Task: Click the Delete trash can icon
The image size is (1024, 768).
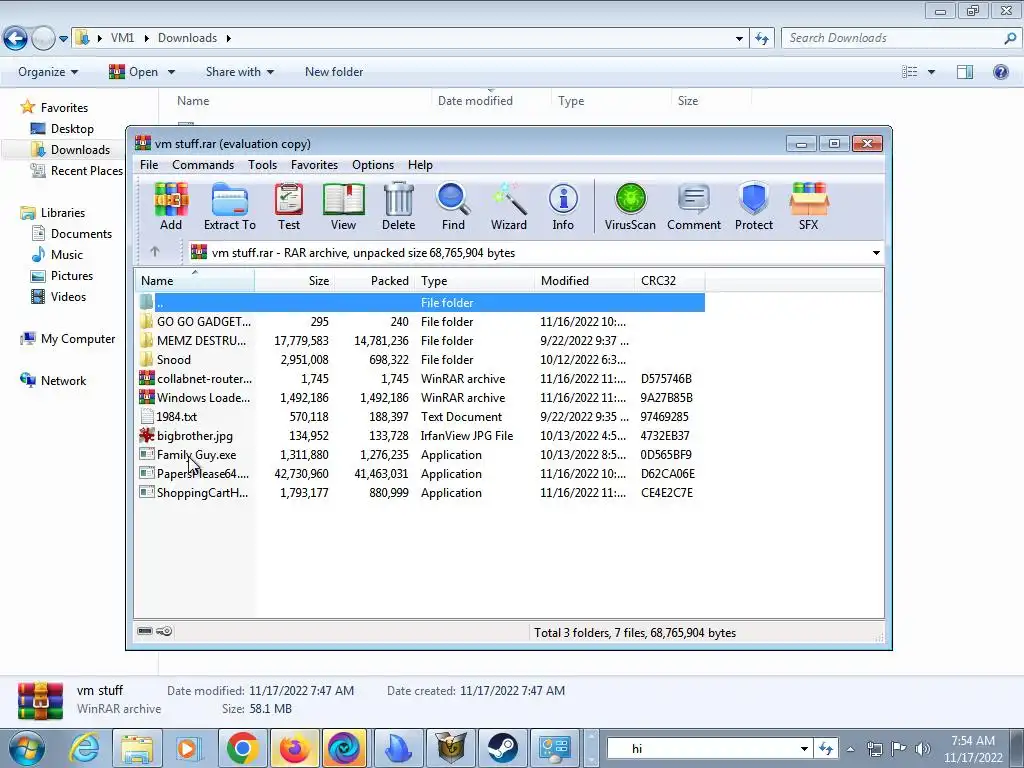Action: click(398, 206)
